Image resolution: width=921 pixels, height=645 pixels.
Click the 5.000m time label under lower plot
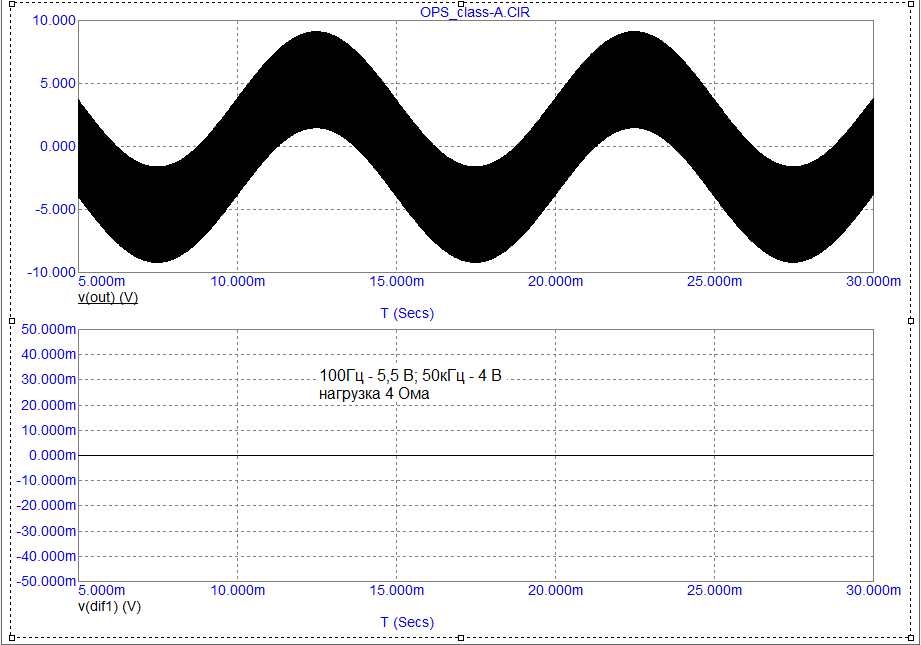click(x=102, y=590)
